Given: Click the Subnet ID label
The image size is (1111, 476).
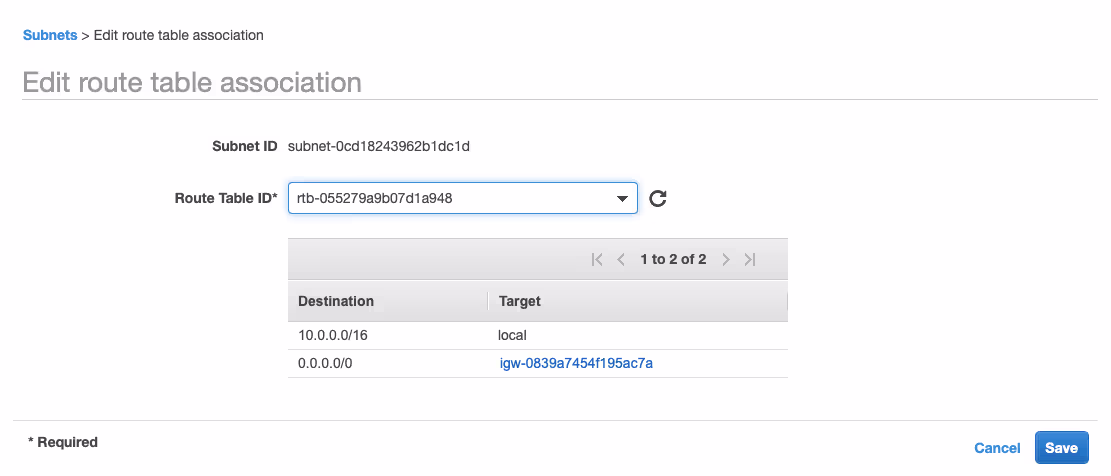Looking at the screenshot, I should click(x=244, y=147).
